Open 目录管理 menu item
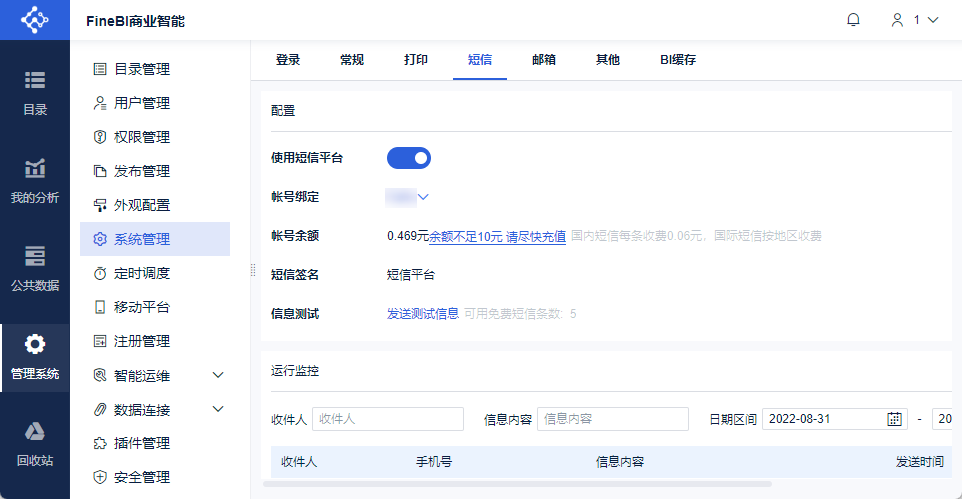Image resolution: width=962 pixels, height=499 pixels. pos(155,69)
